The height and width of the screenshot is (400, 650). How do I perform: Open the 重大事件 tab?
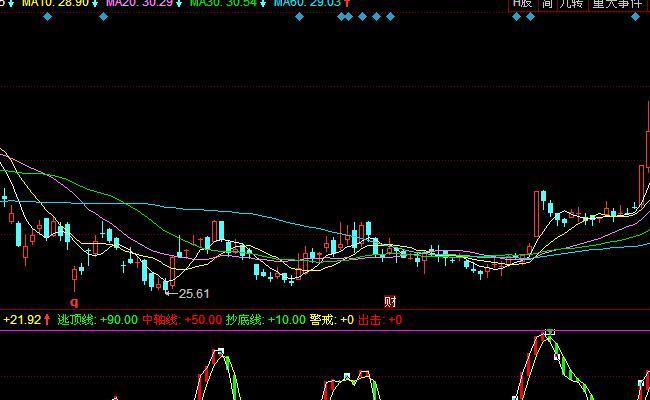point(618,4)
